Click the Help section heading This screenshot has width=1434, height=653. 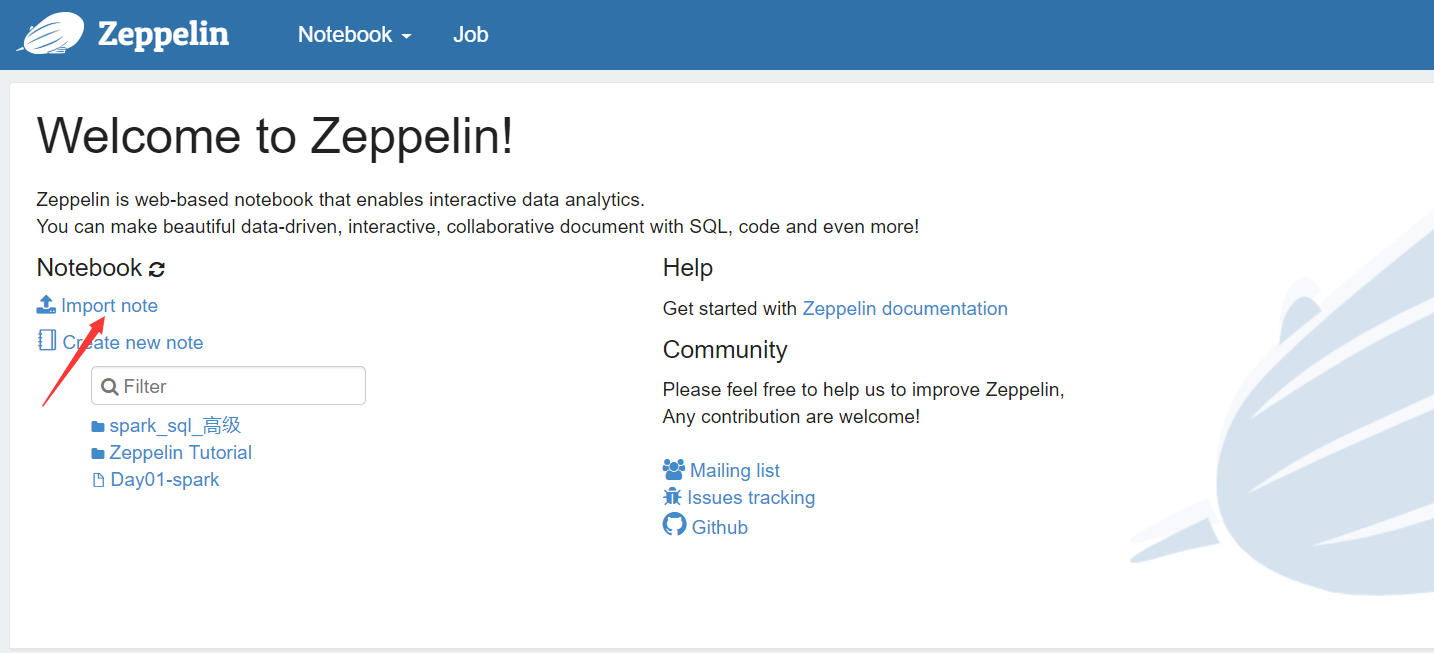[688, 268]
